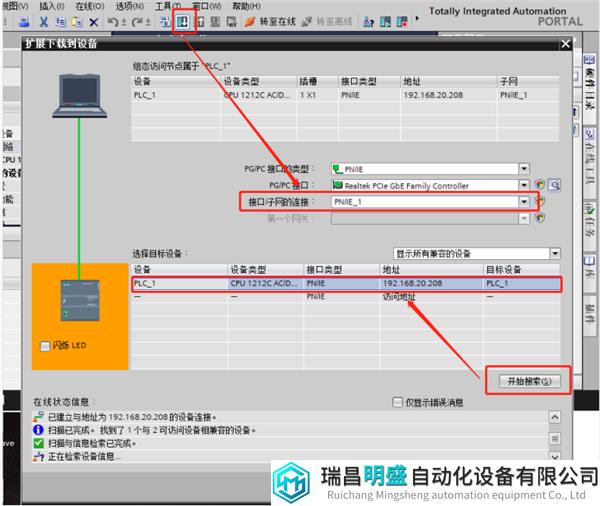Screen dimensions: 600x506
Task: Close the 扩展下载到设备 dialog
Action: [566, 44]
